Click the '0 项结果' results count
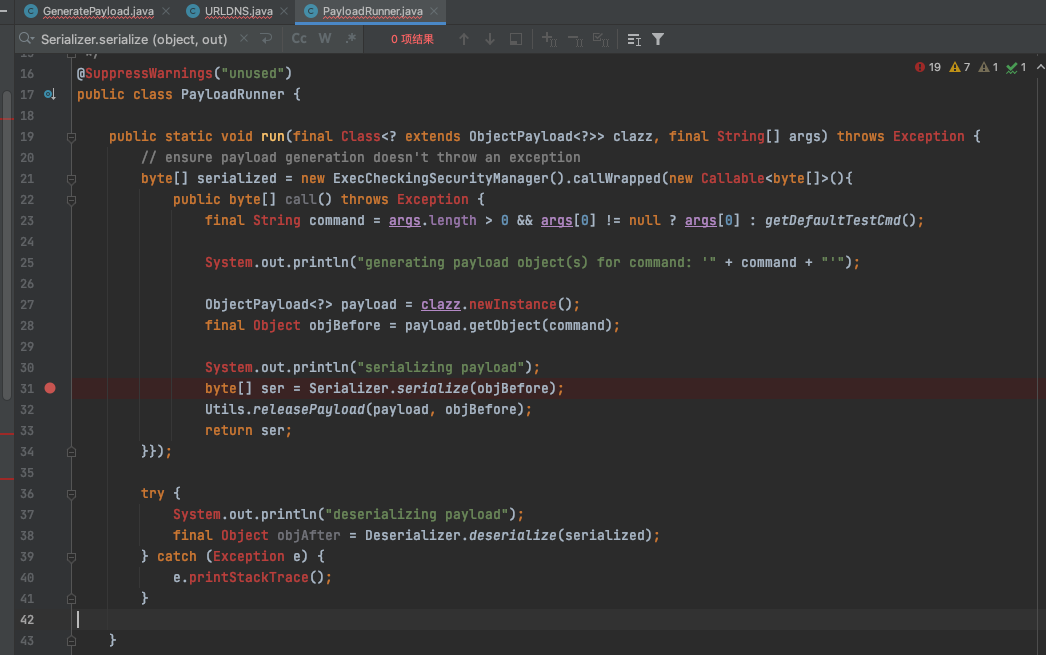 [x=412, y=39]
